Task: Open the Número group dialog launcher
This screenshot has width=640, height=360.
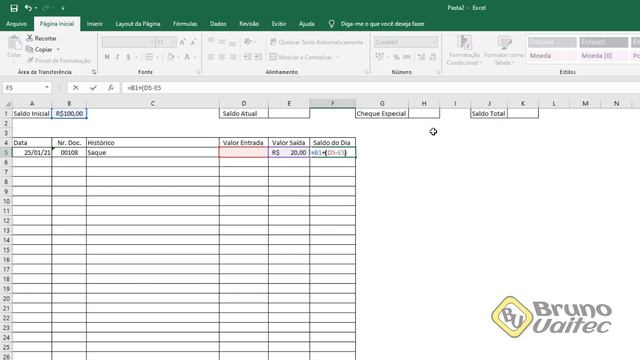Action: pos(438,72)
